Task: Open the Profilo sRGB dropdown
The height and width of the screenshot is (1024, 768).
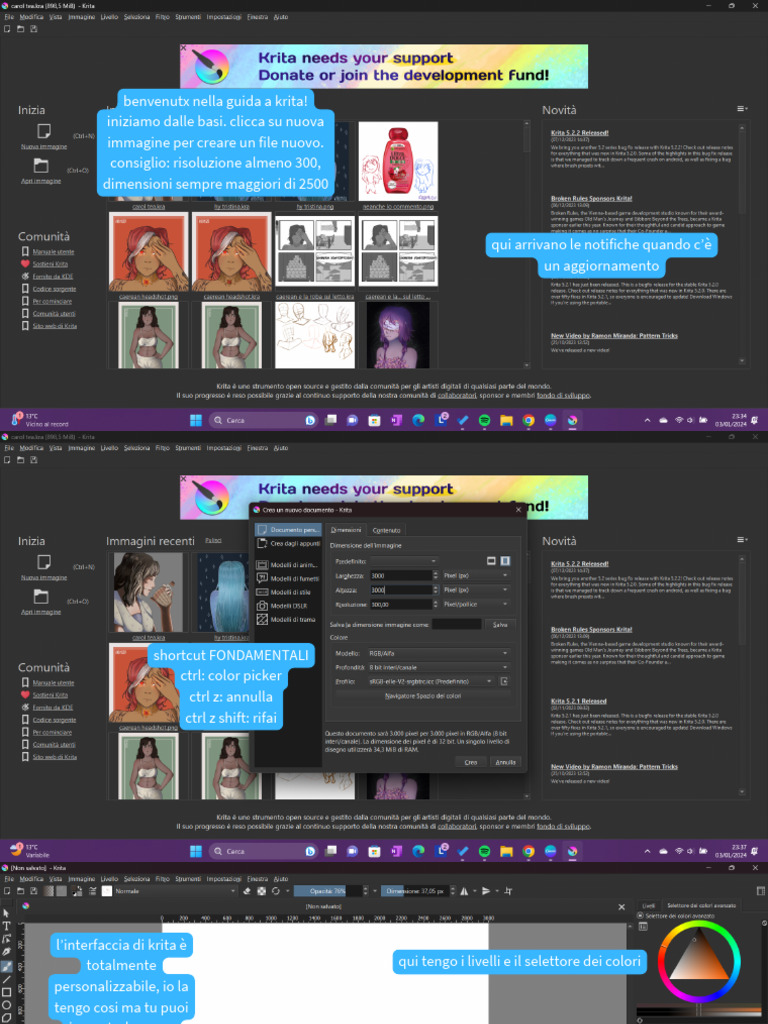Action: (430, 681)
